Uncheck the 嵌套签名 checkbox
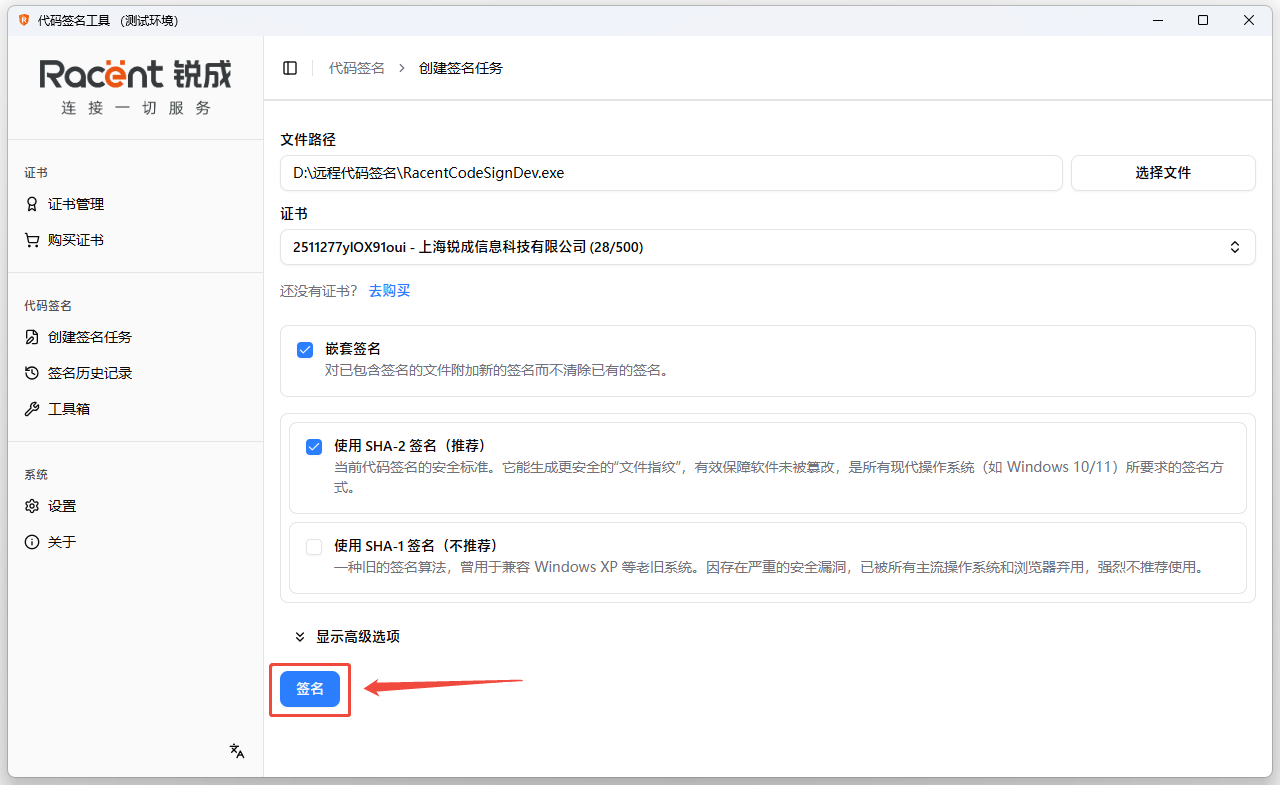Image resolution: width=1280 pixels, height=785 pixels. pos(305,349)
